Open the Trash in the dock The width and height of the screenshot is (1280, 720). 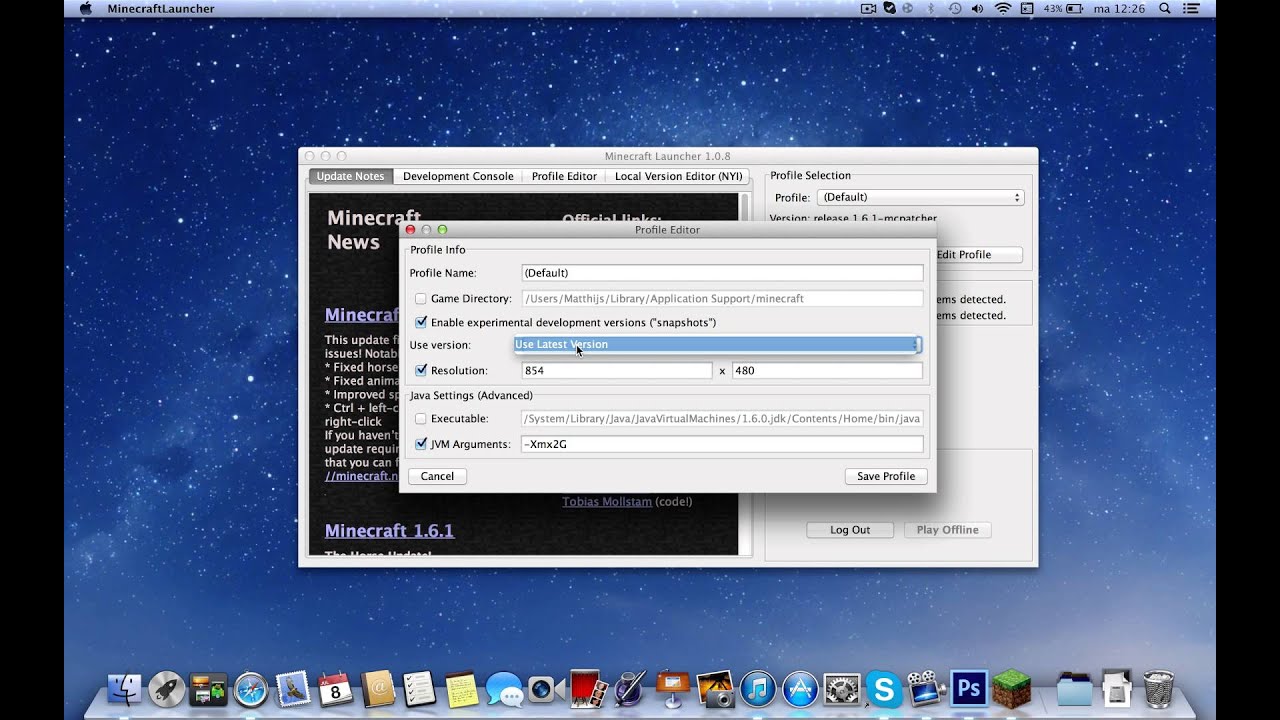[x=1158, y=688]
